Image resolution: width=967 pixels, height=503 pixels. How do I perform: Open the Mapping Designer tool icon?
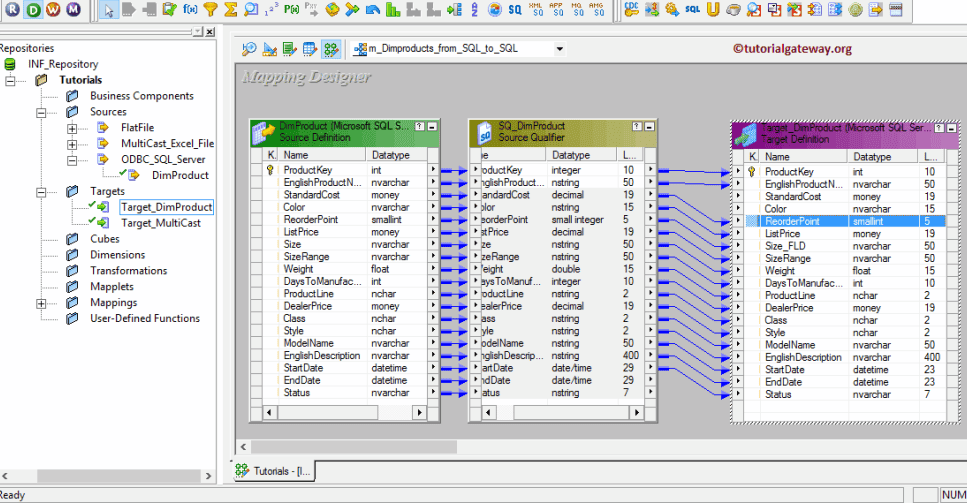pyautogui.click(x=331, y=48)
